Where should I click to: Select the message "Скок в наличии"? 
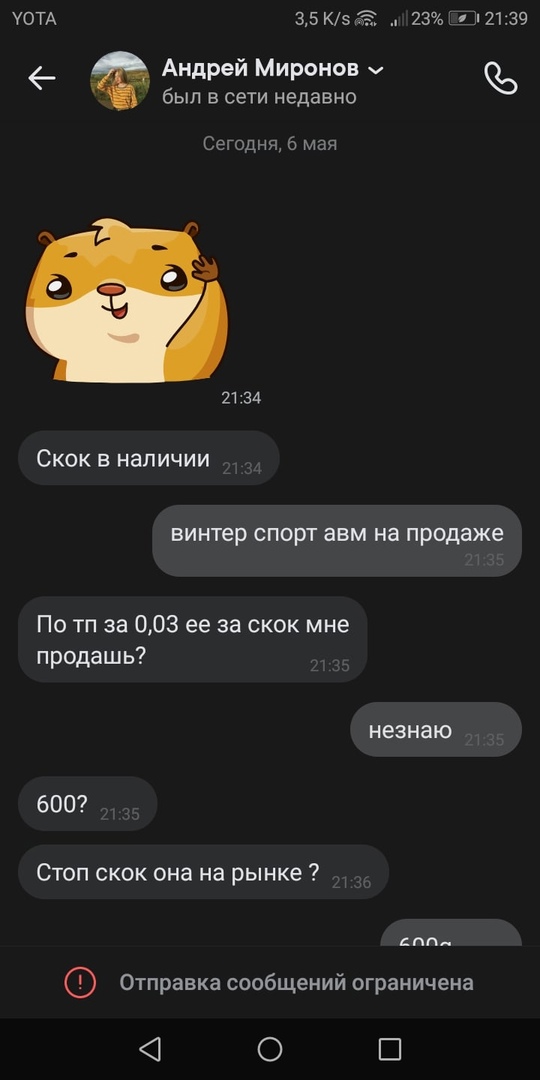tap(149, 458)
